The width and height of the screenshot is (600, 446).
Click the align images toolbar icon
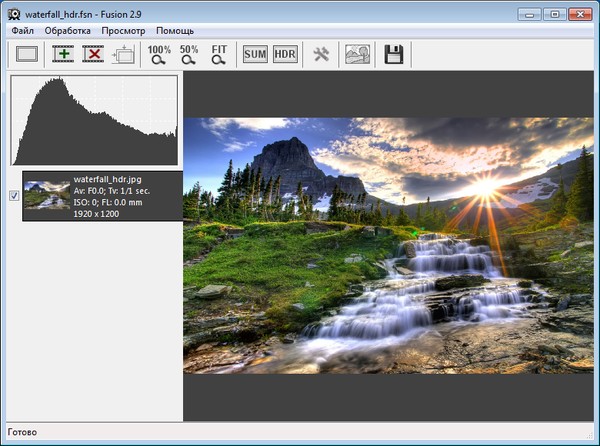[123, 55]
